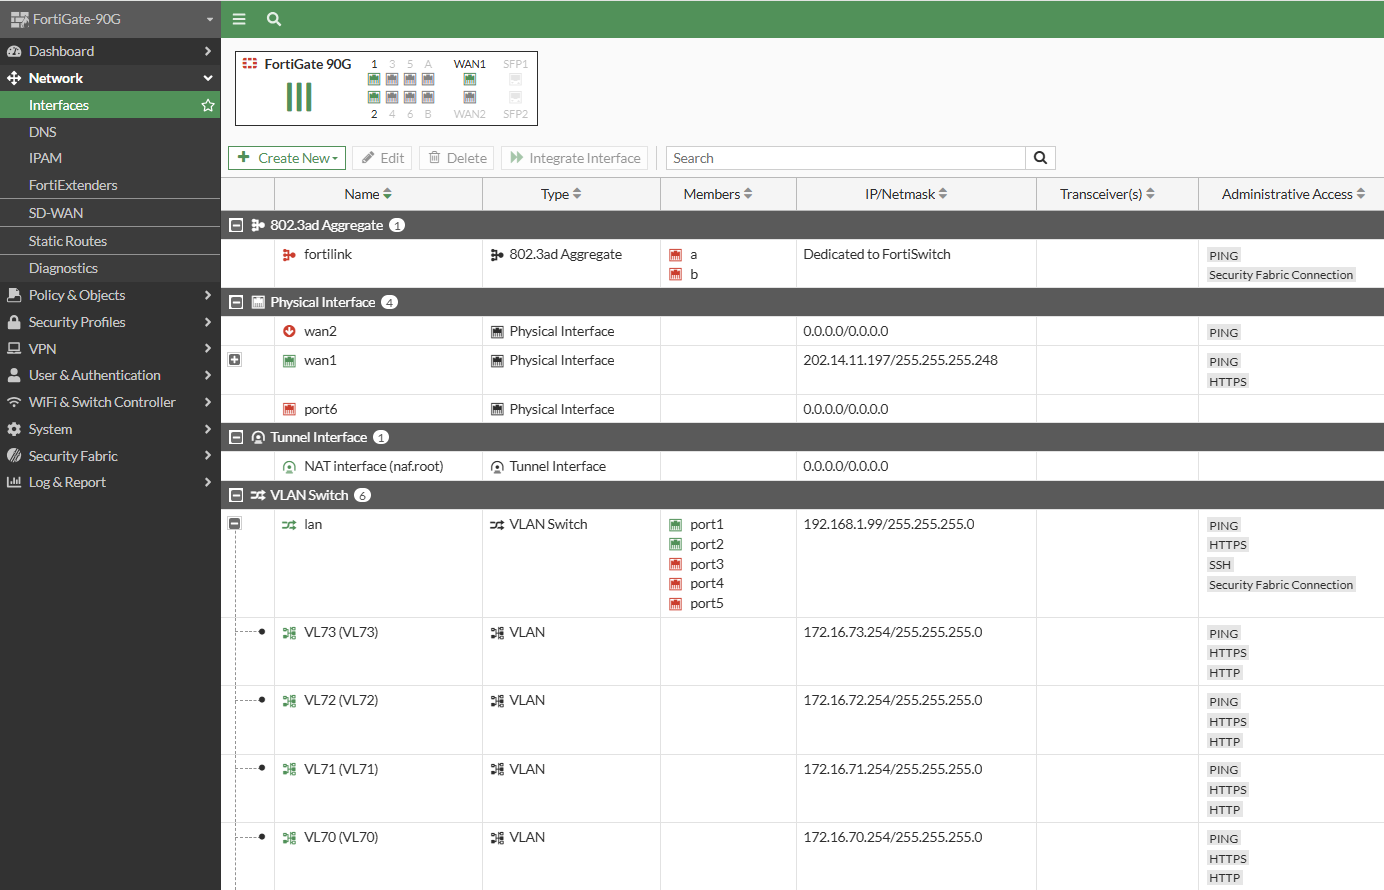Click the VL70 VLAN icon

(x=289, y=838)
